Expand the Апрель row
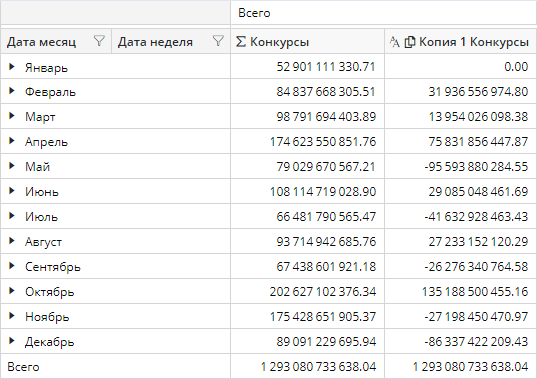The height and width of the screenshot is (379, 537). (x=12, y=141)
